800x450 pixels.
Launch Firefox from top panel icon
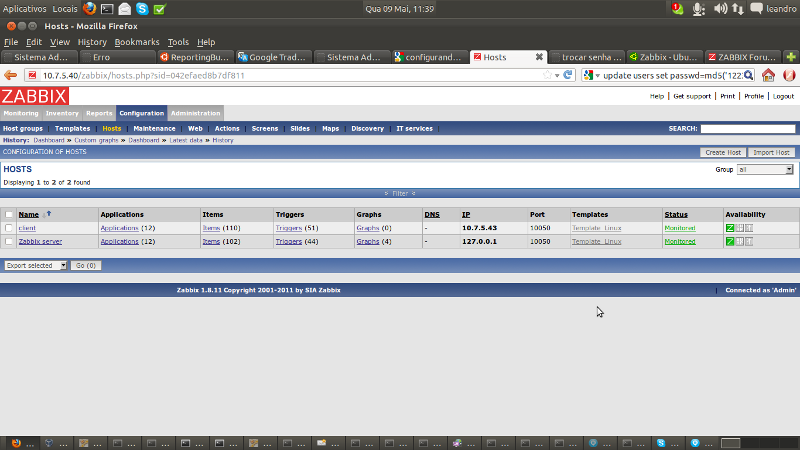coord(89,9)
